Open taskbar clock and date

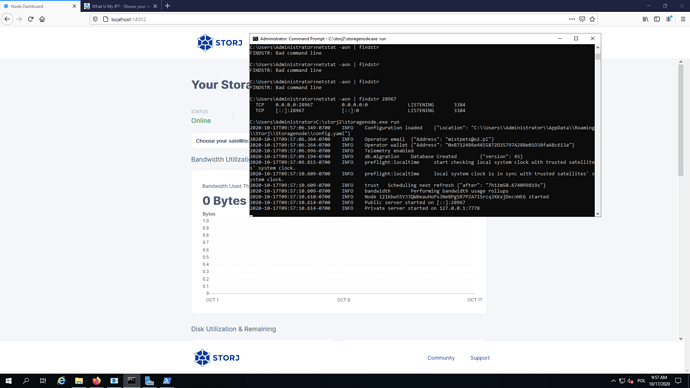click(659, 381)
